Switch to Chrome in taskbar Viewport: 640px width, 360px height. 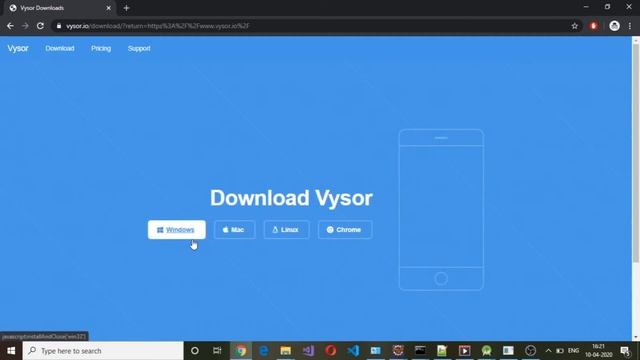tap(241, 351)
